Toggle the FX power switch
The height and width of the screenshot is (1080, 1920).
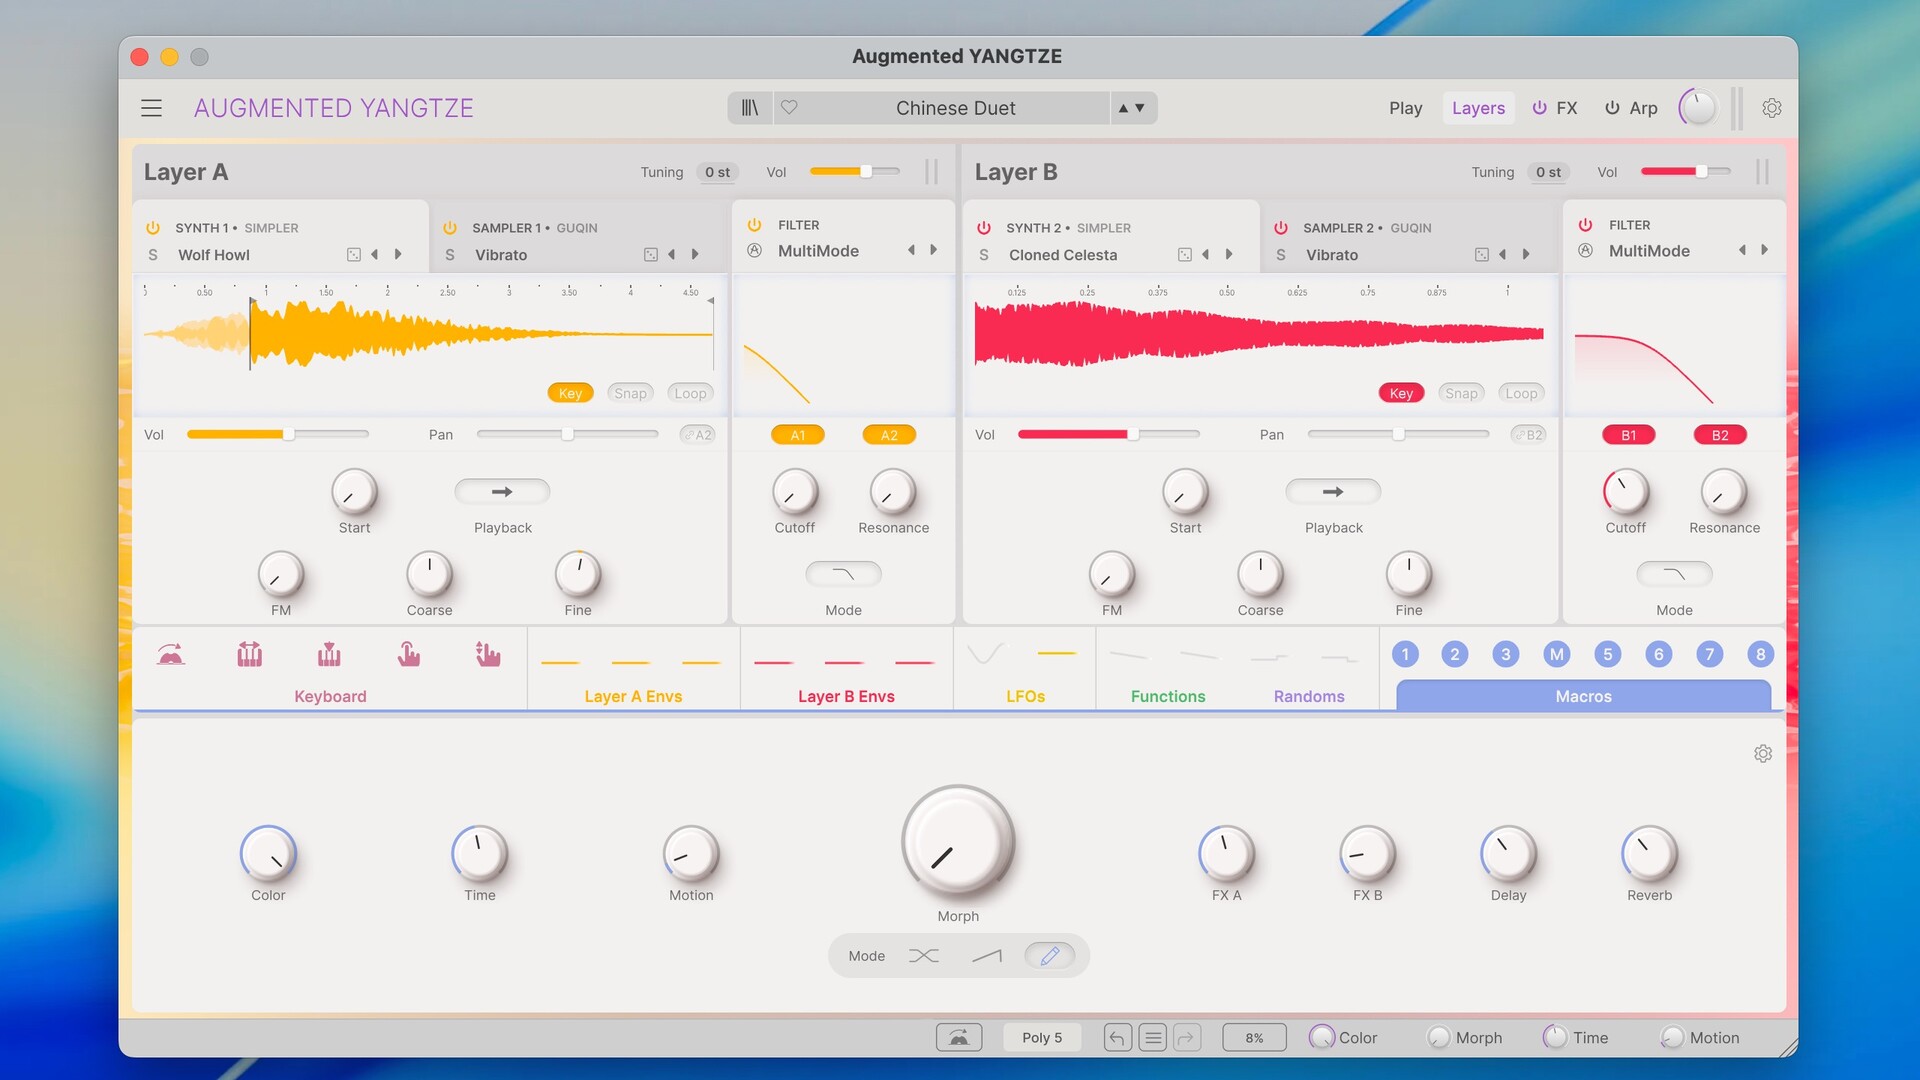[x=1540, y=108]
